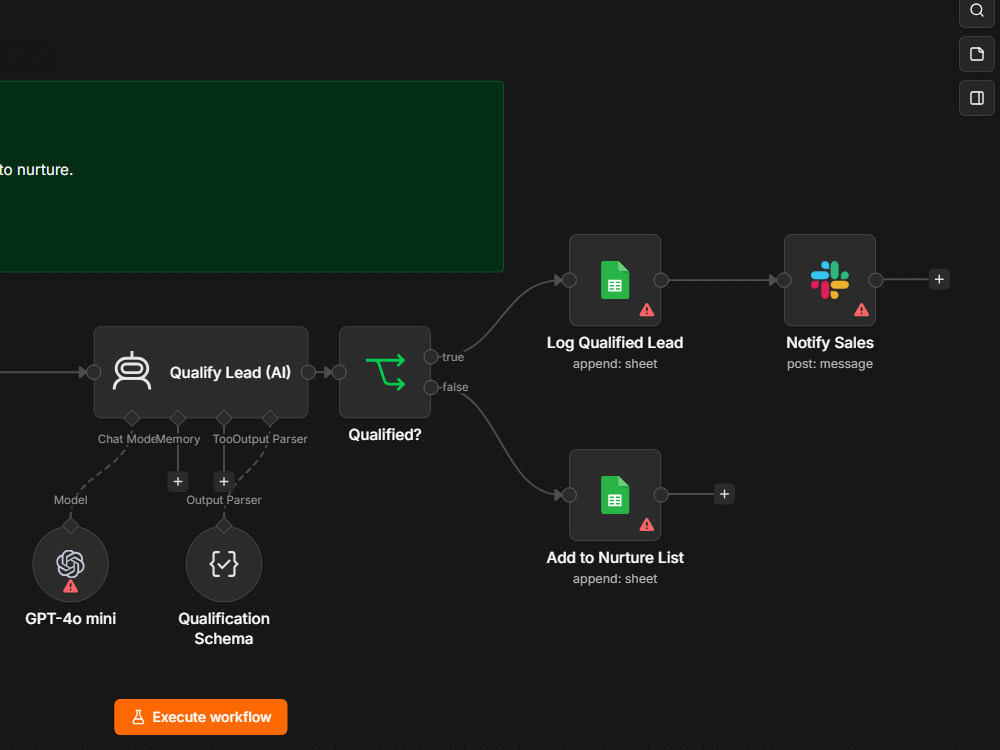Select the green sticky note
The image size is (1000, 750).
tap(251, 177)
